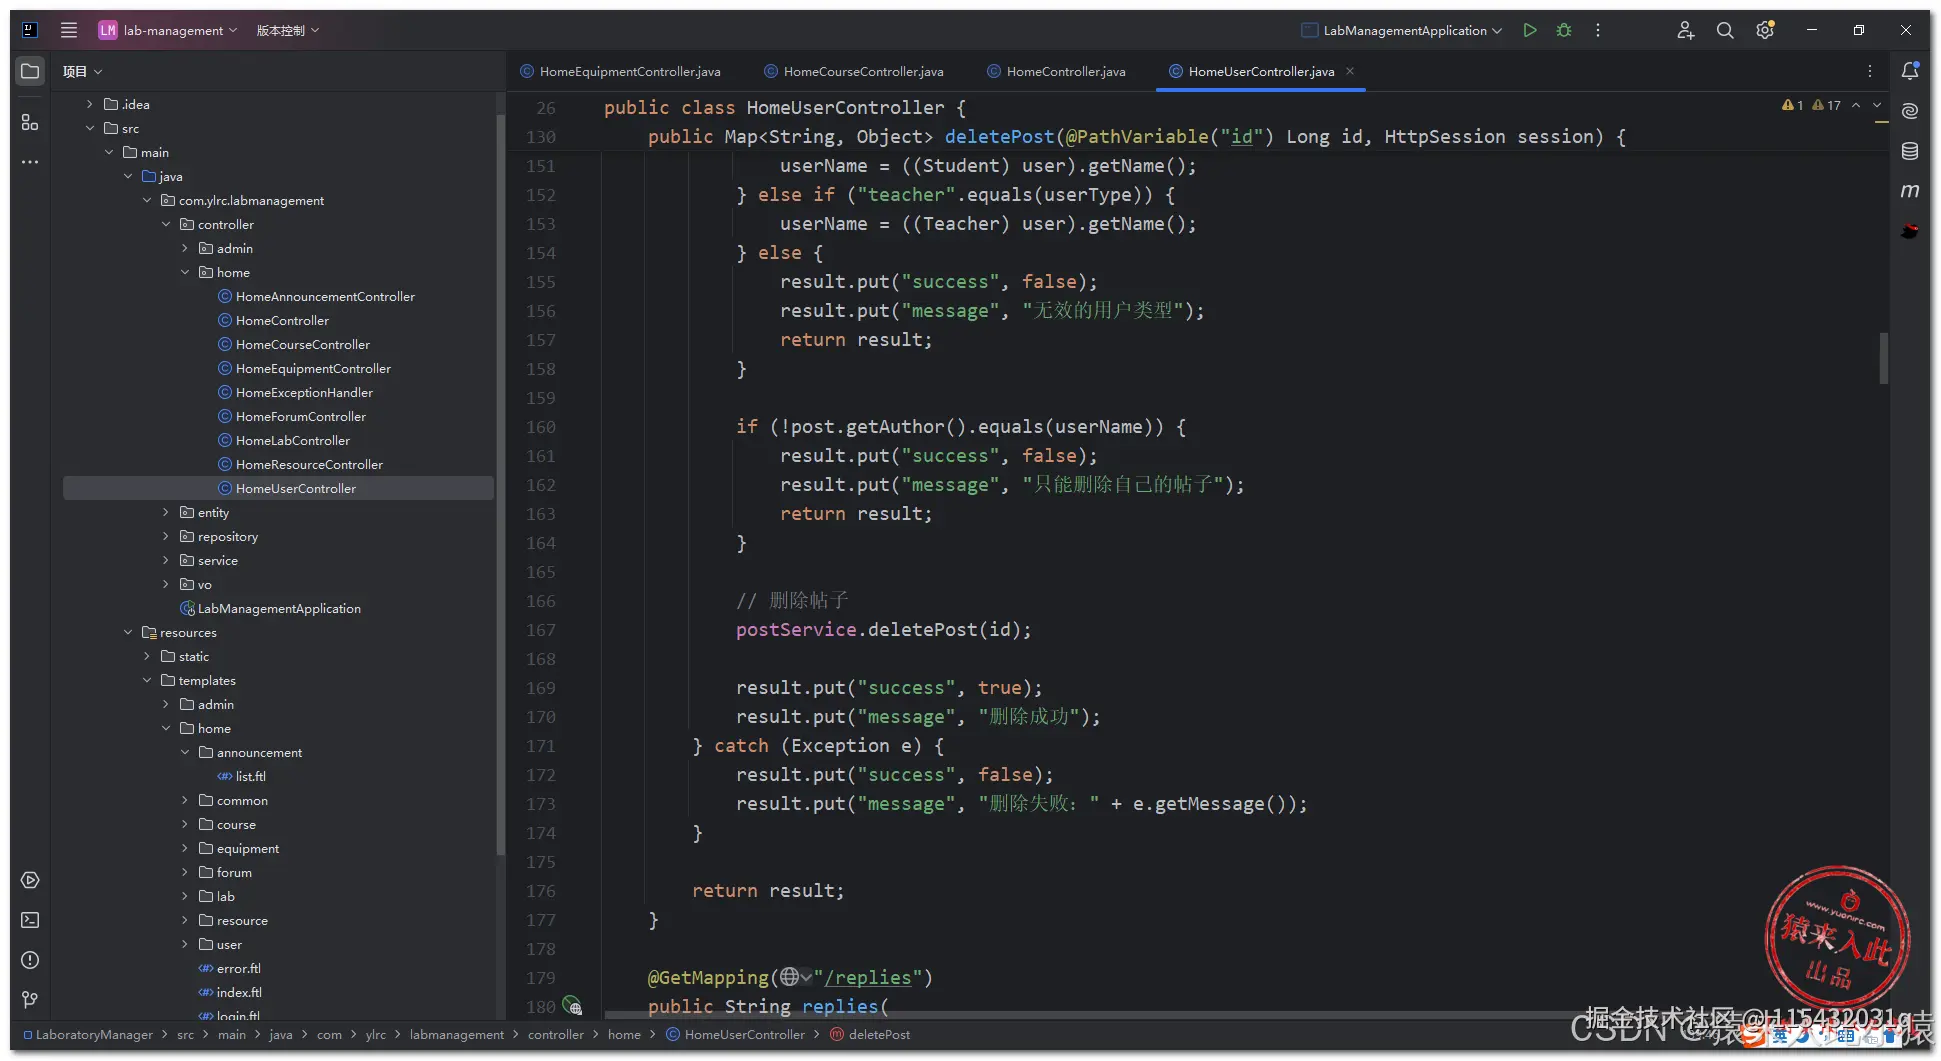The height and width of the screenshot is (1061, 1941).
Task: Debug LabManagementApplication
Action: 1564,30
